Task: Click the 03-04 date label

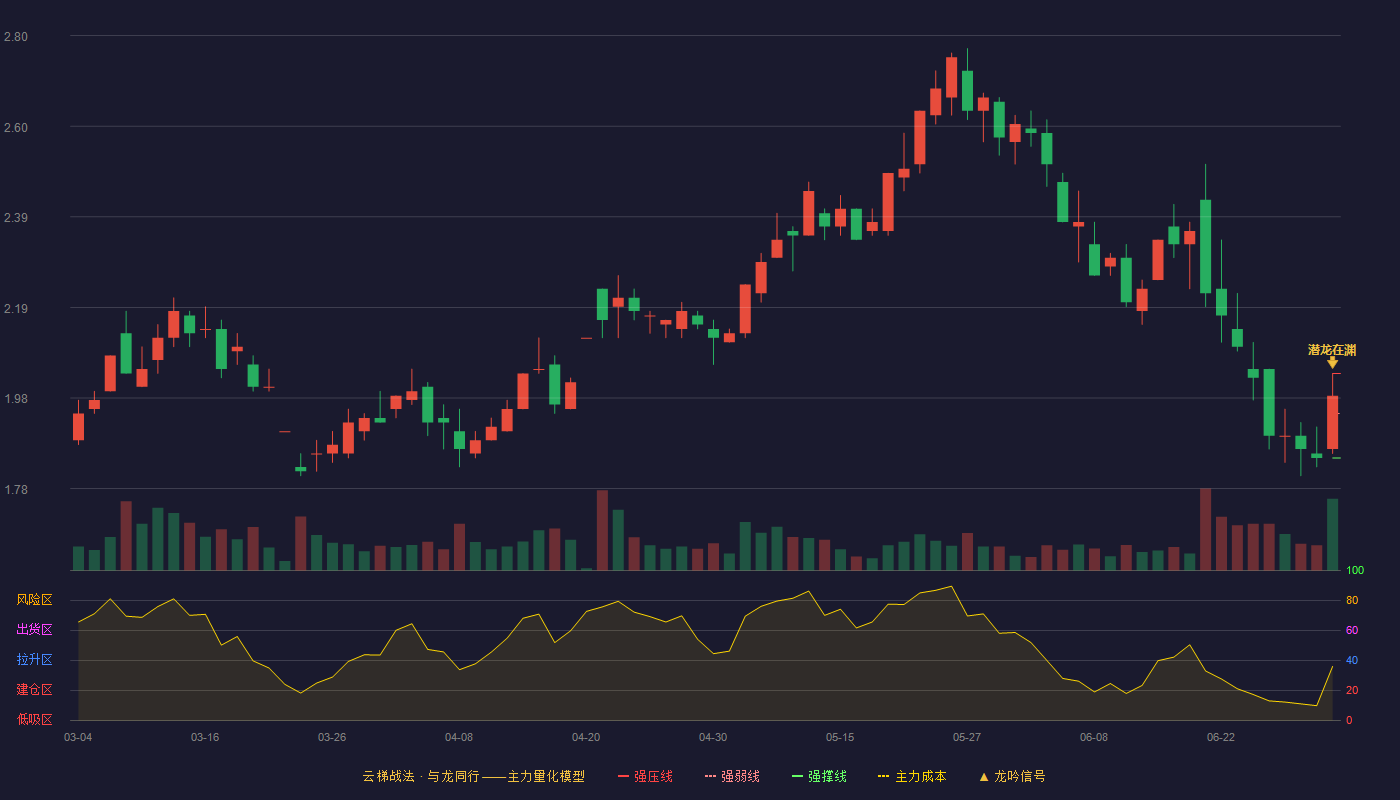Action: click(x=78, y=737)
